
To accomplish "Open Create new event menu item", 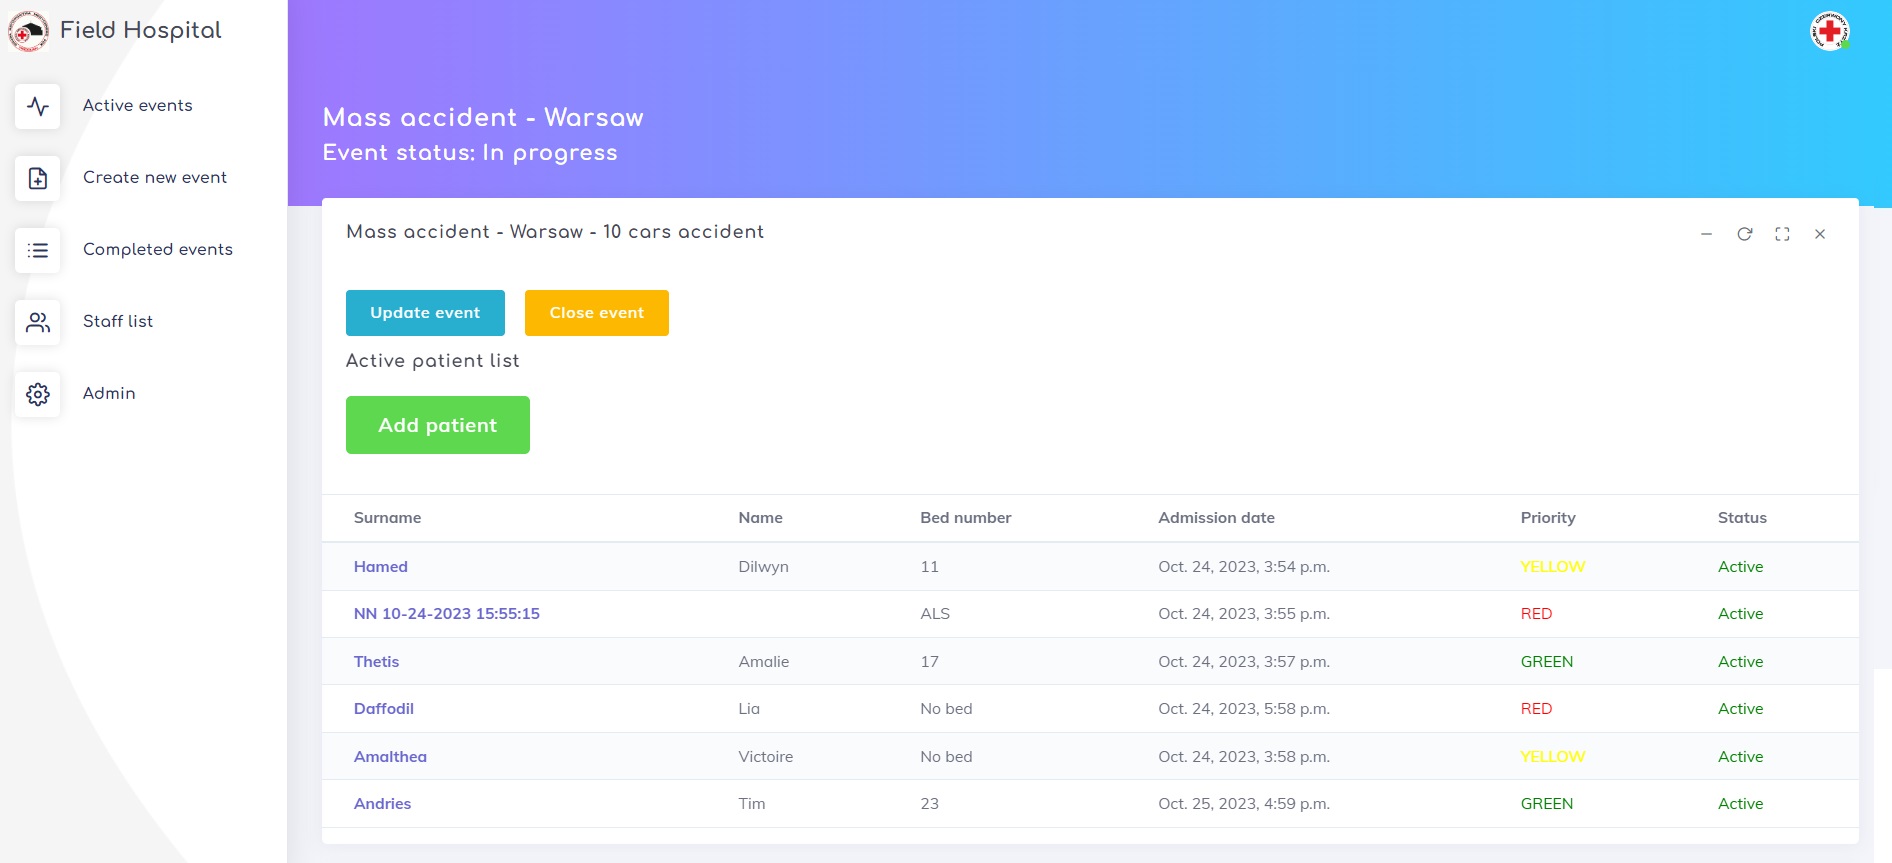I will pyautogui.click(x=155, y=178).
